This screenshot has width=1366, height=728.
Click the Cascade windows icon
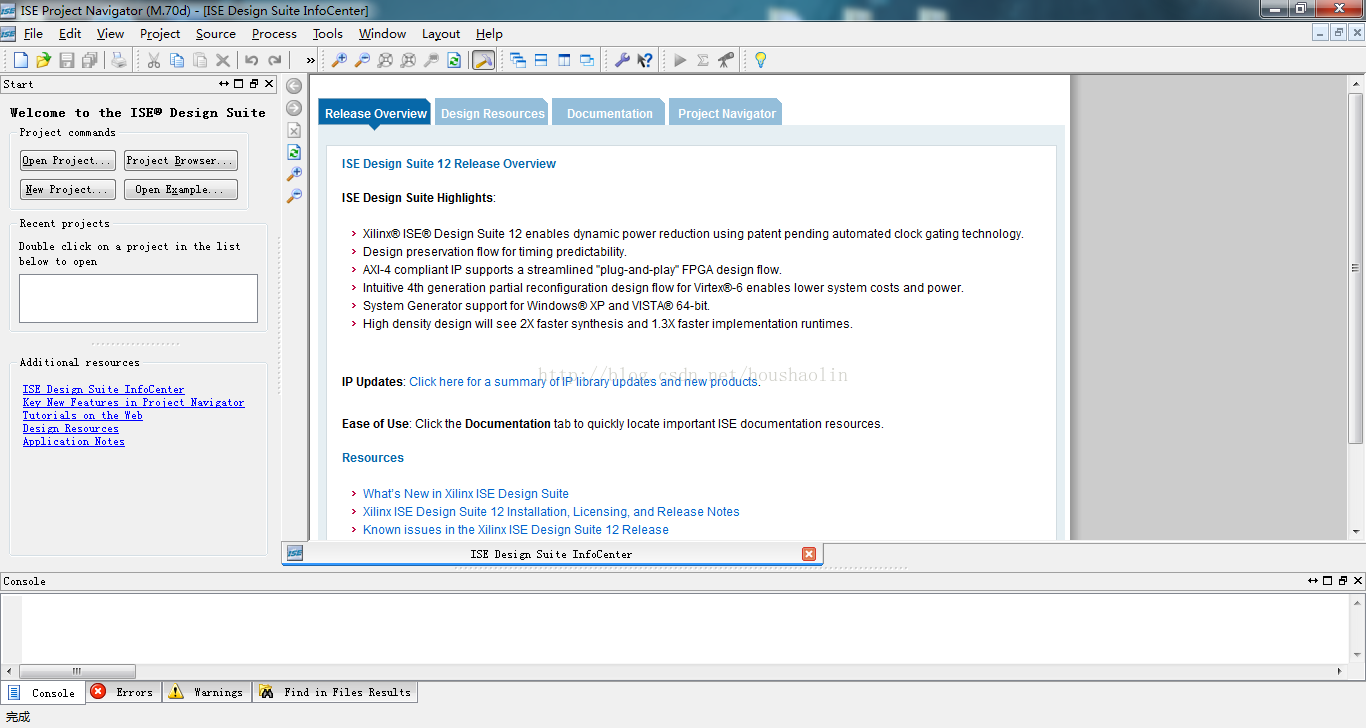coord(518,60)
